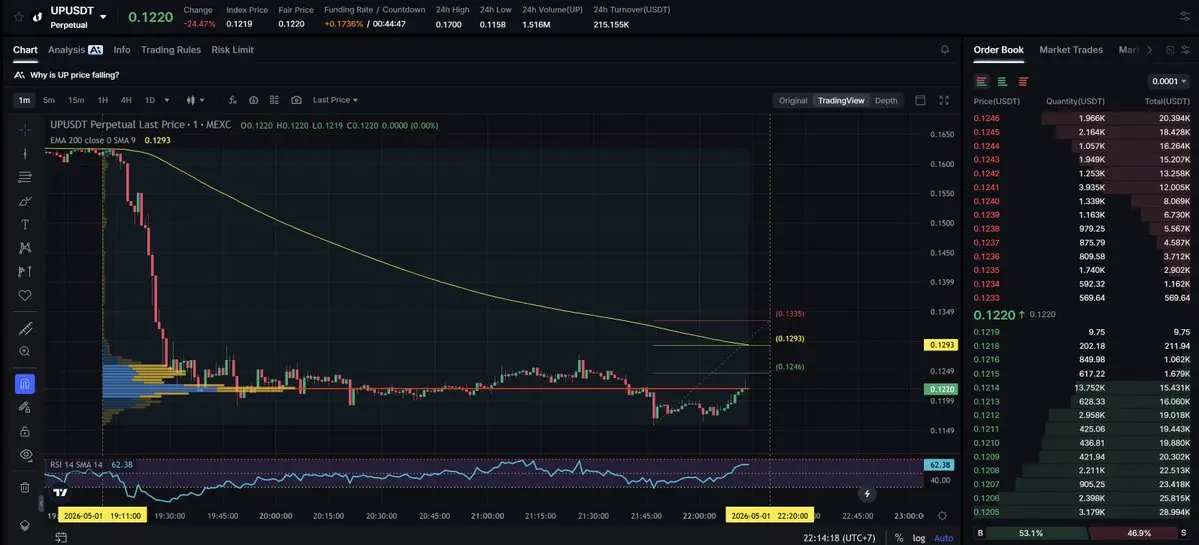Toggle Auto scale button
This screenshot has height=545, width=1199.
[944, 538]
